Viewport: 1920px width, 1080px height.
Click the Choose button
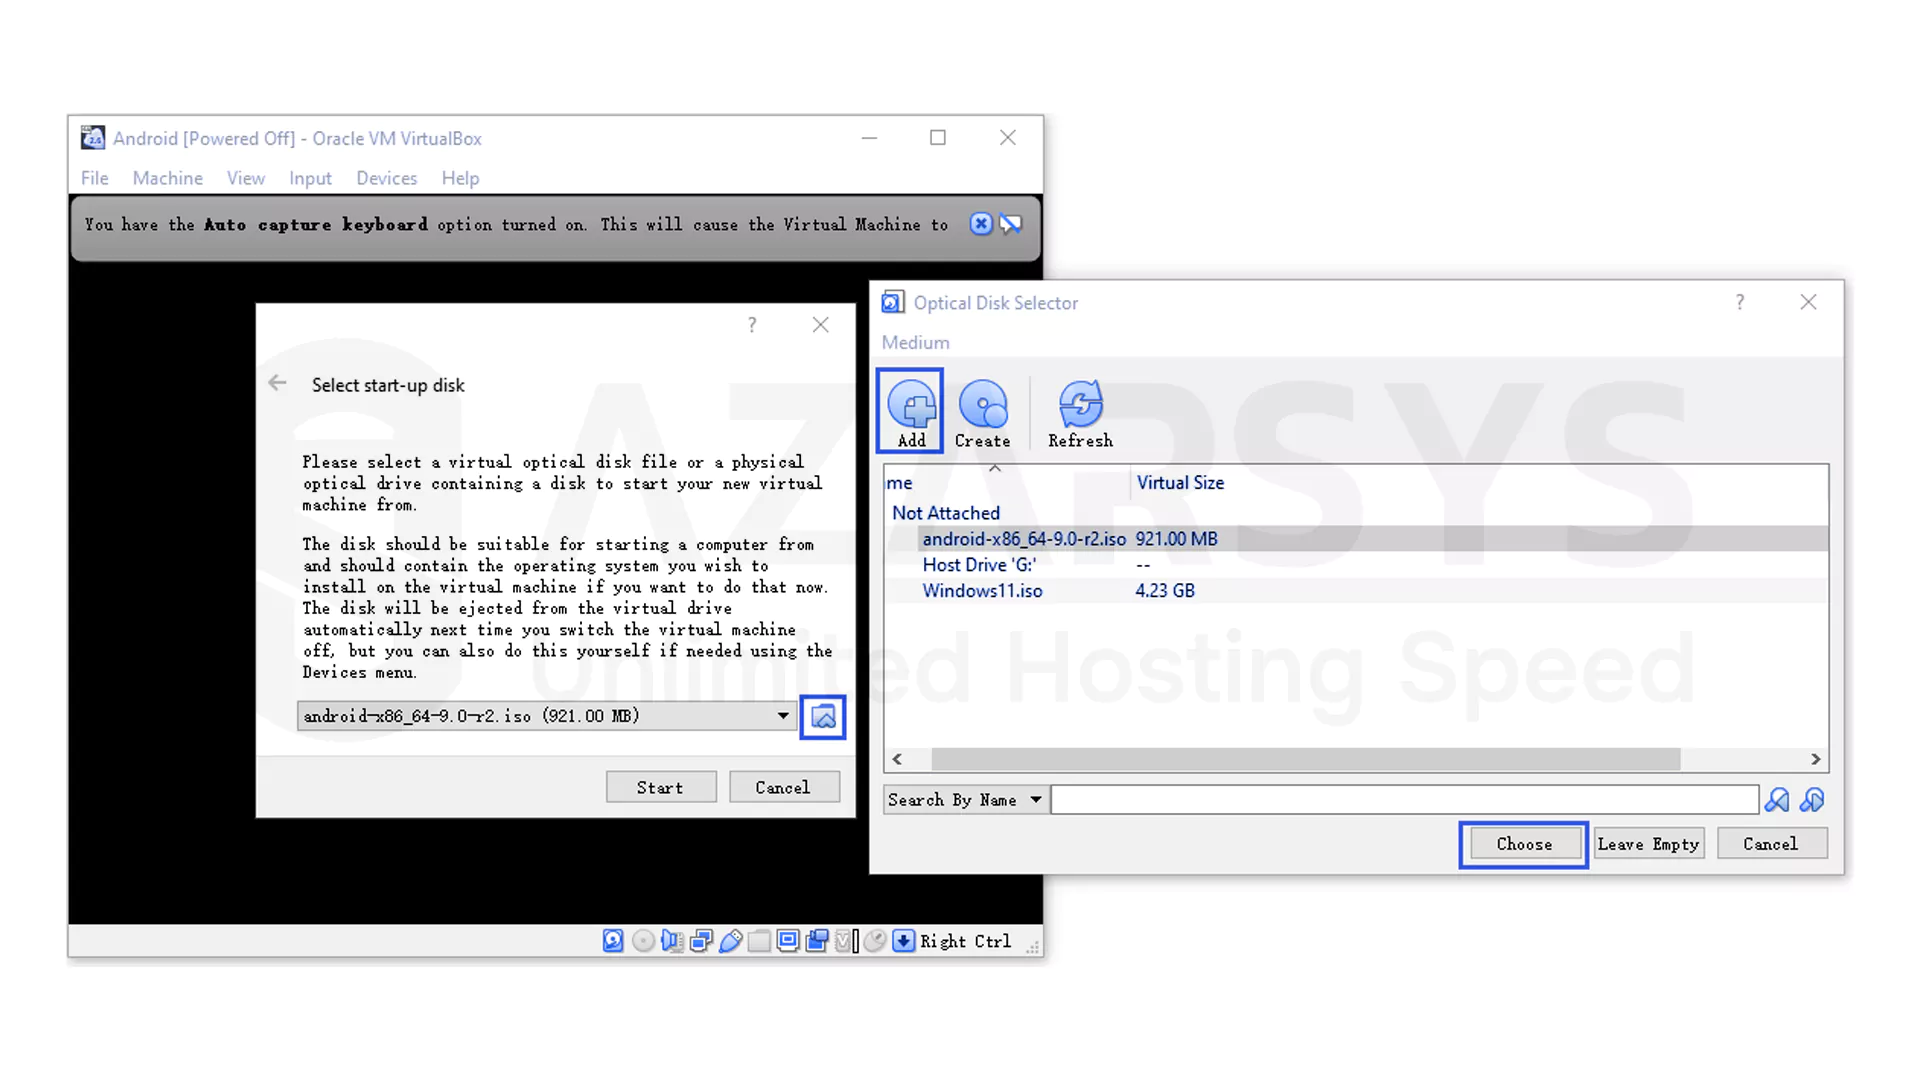click(x=1523, y=843)
